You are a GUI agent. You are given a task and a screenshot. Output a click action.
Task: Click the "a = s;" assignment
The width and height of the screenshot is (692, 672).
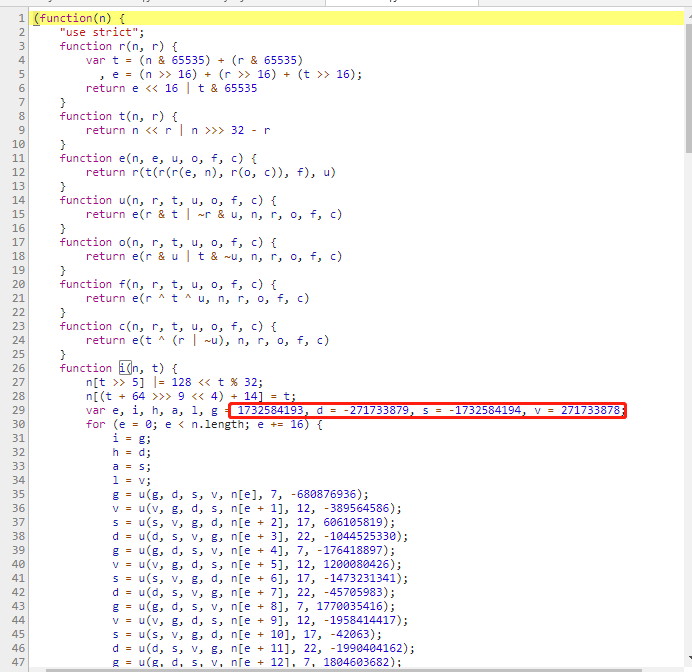132,466
